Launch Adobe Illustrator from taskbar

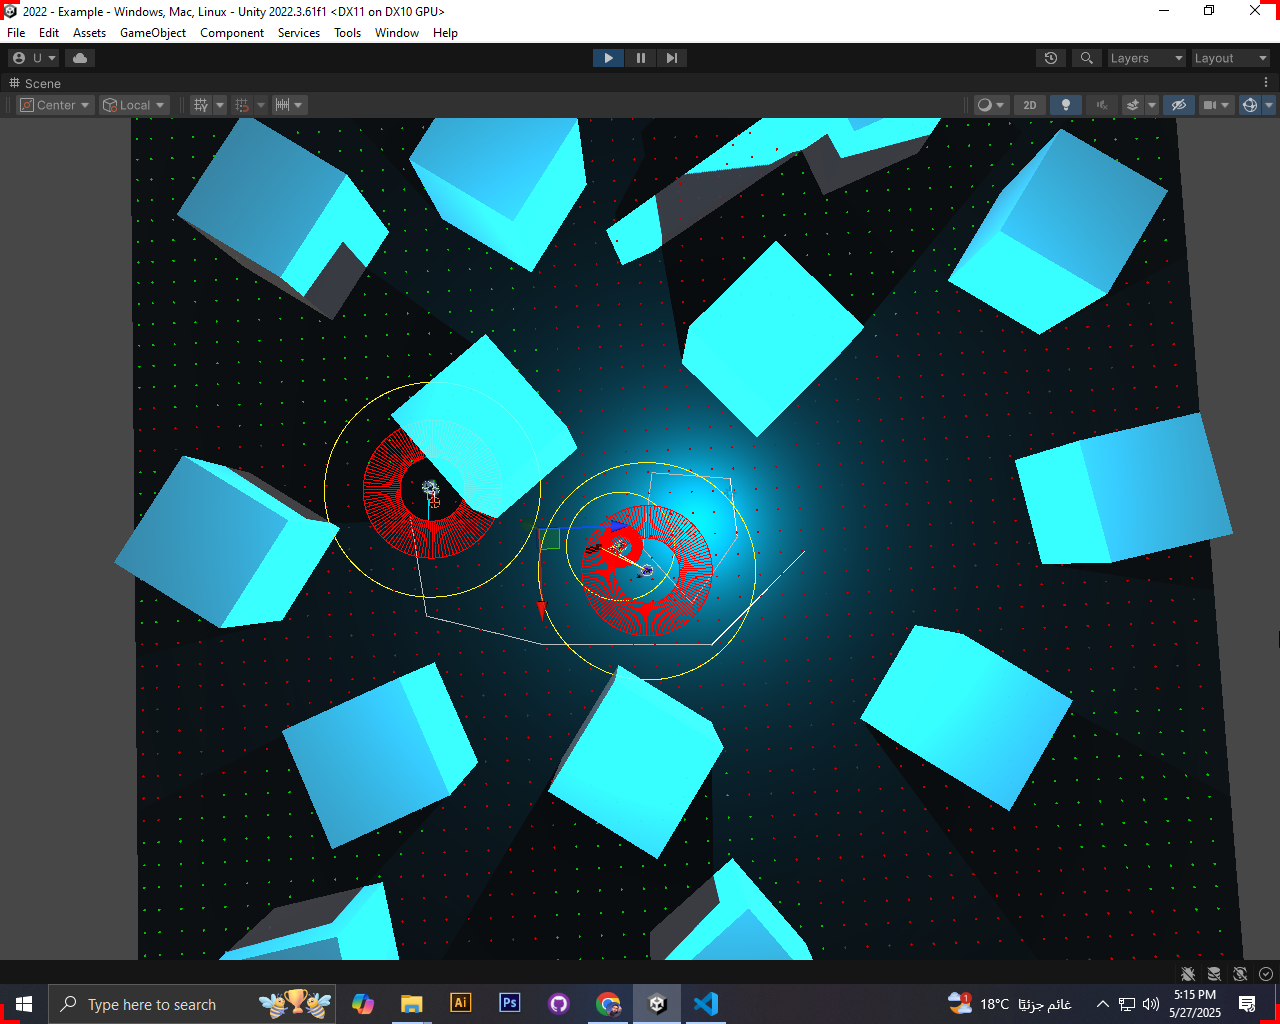461,1004
